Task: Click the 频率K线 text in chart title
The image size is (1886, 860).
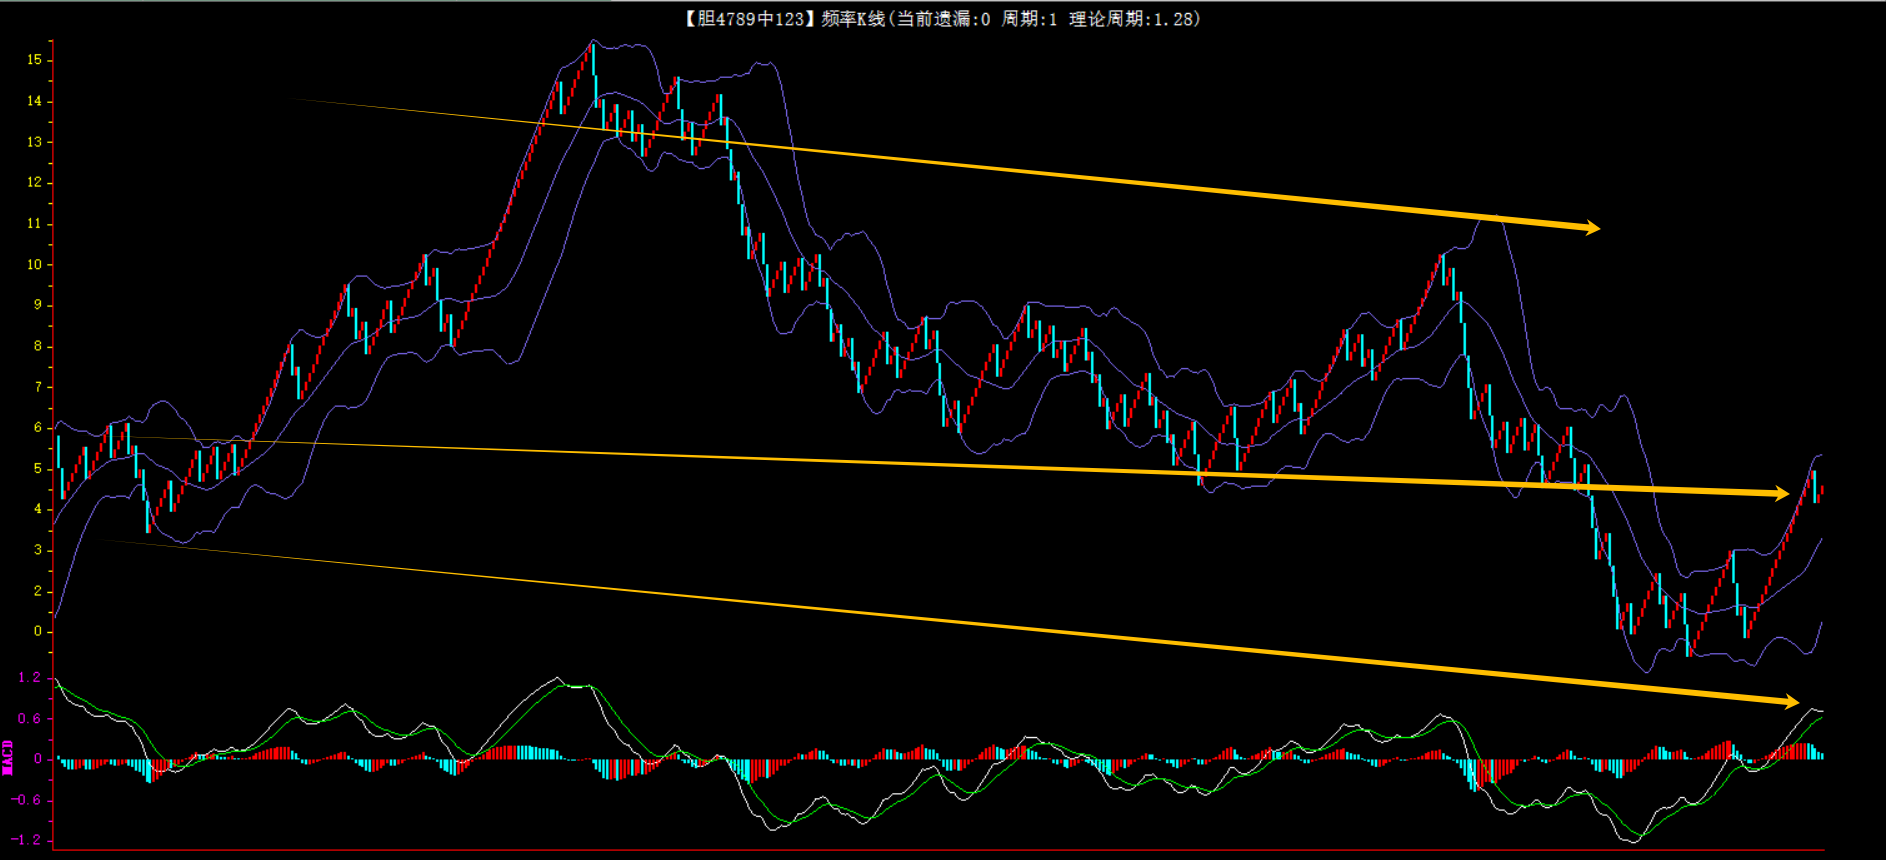Action: pyautogui.click(x=853, y=18)
